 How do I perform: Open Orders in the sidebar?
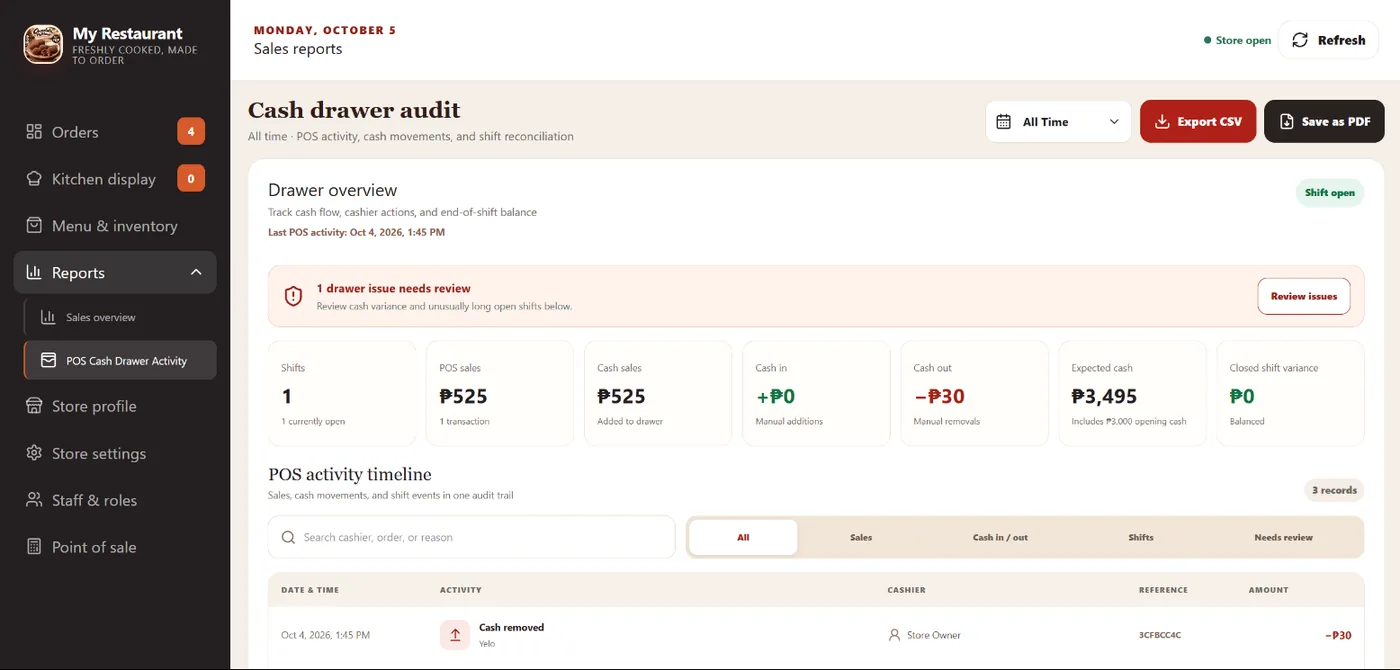[115, 132]
